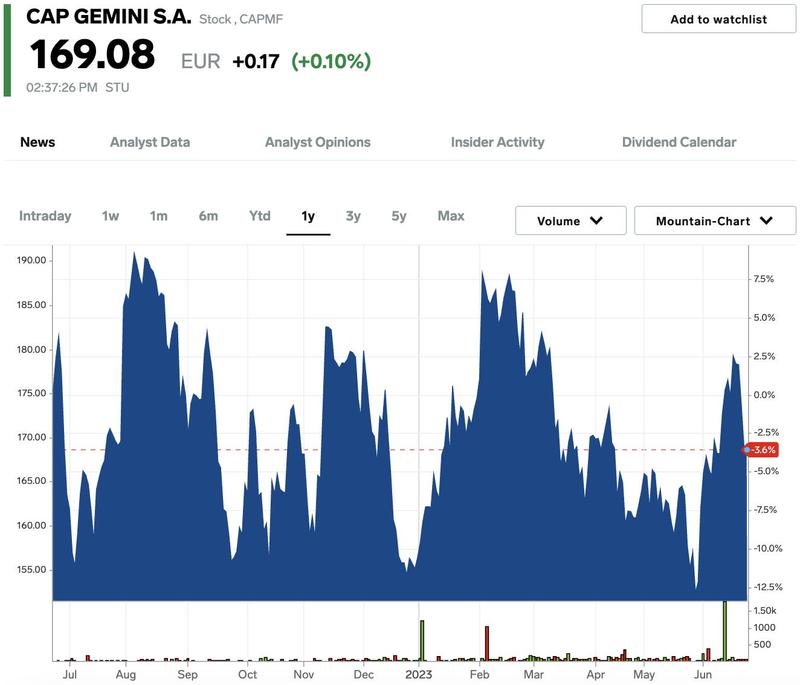Click the tallest green volume bar in June
This screenshot has height=685, width=800.
(724, 631)
